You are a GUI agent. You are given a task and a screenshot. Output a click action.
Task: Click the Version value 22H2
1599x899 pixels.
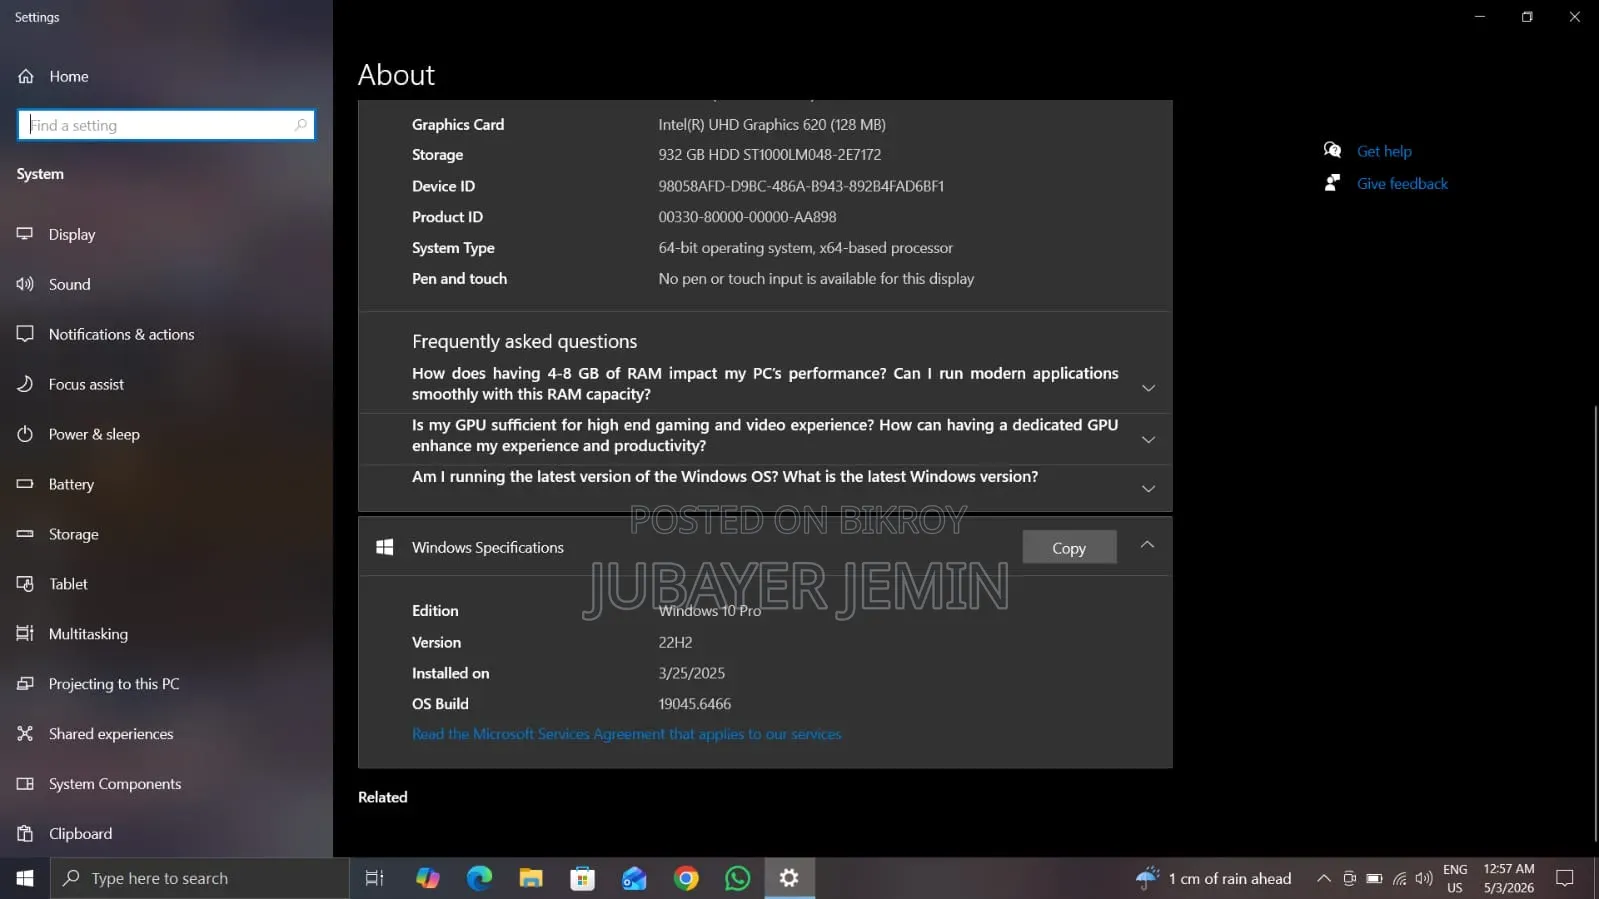[675, 643]
